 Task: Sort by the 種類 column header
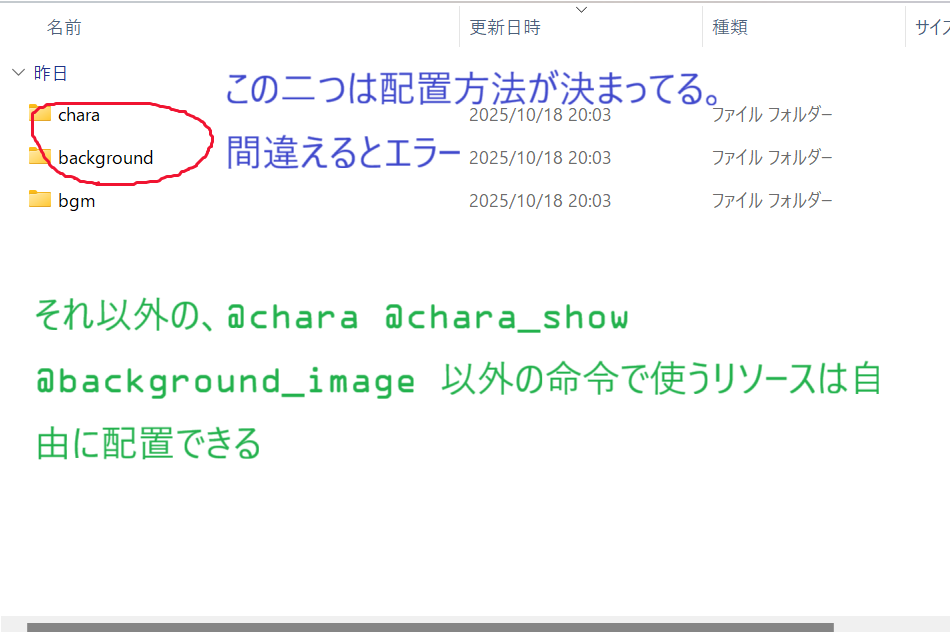728,28
